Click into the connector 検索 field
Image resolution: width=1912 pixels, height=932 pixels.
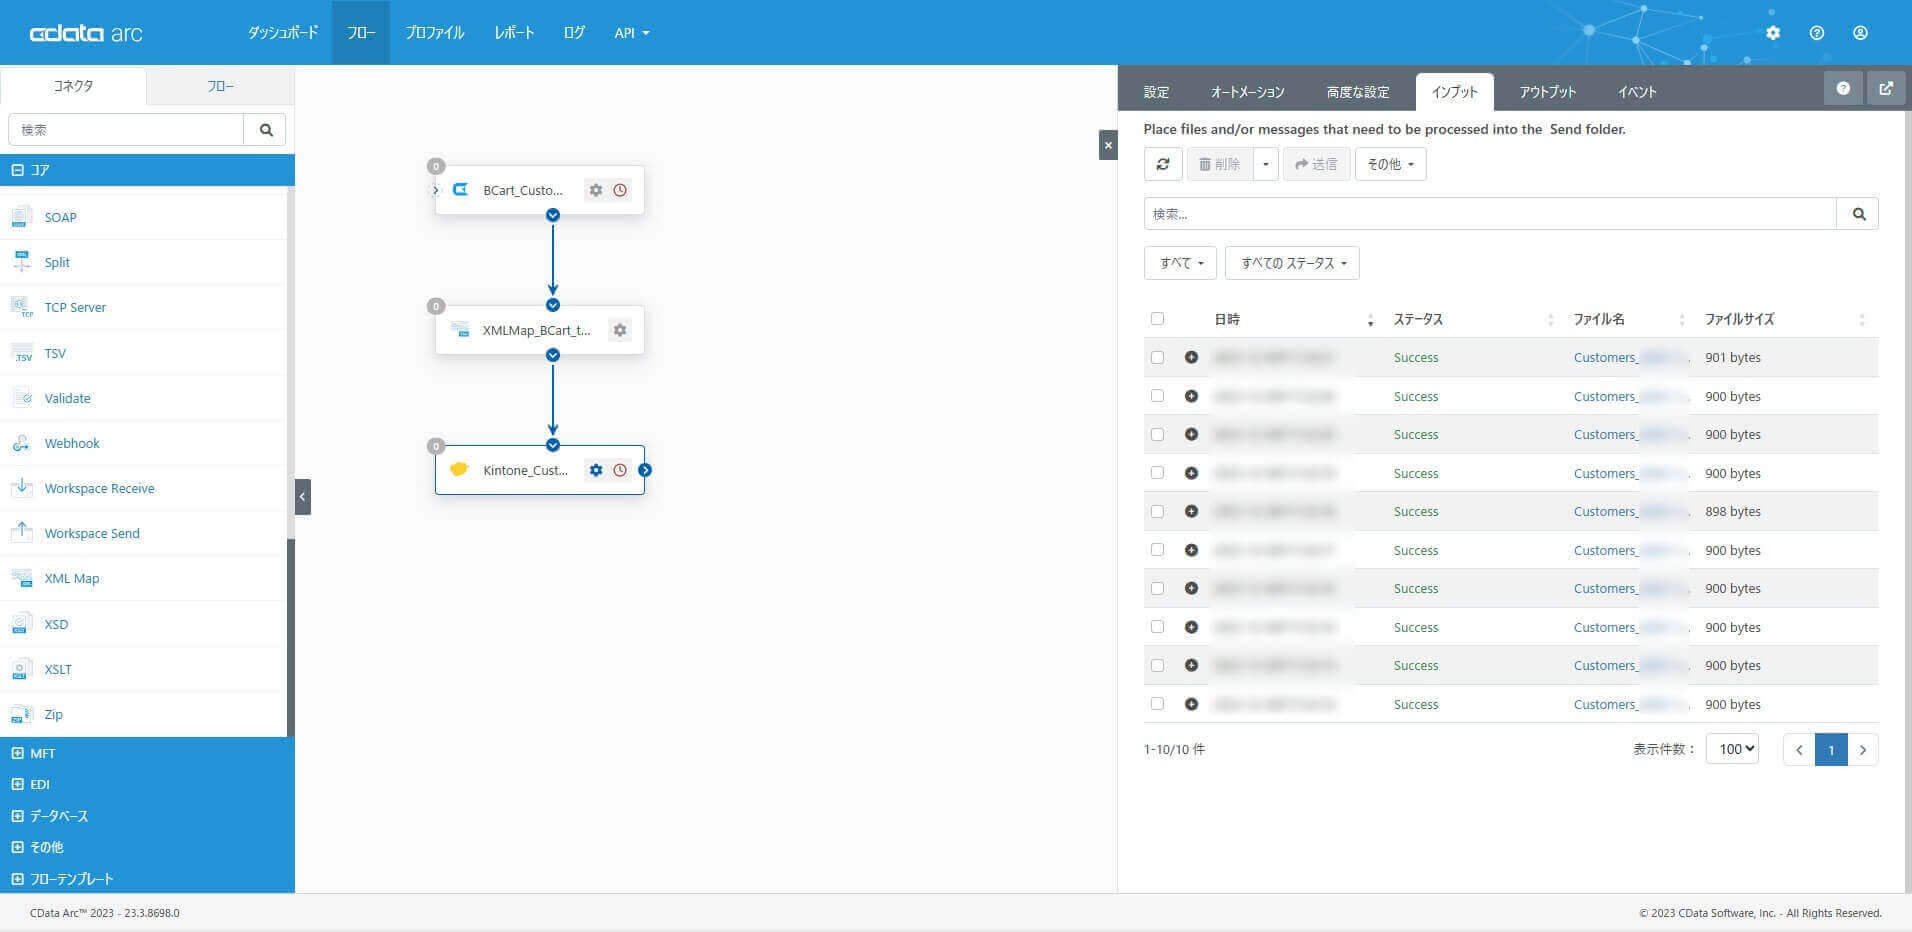126,130
